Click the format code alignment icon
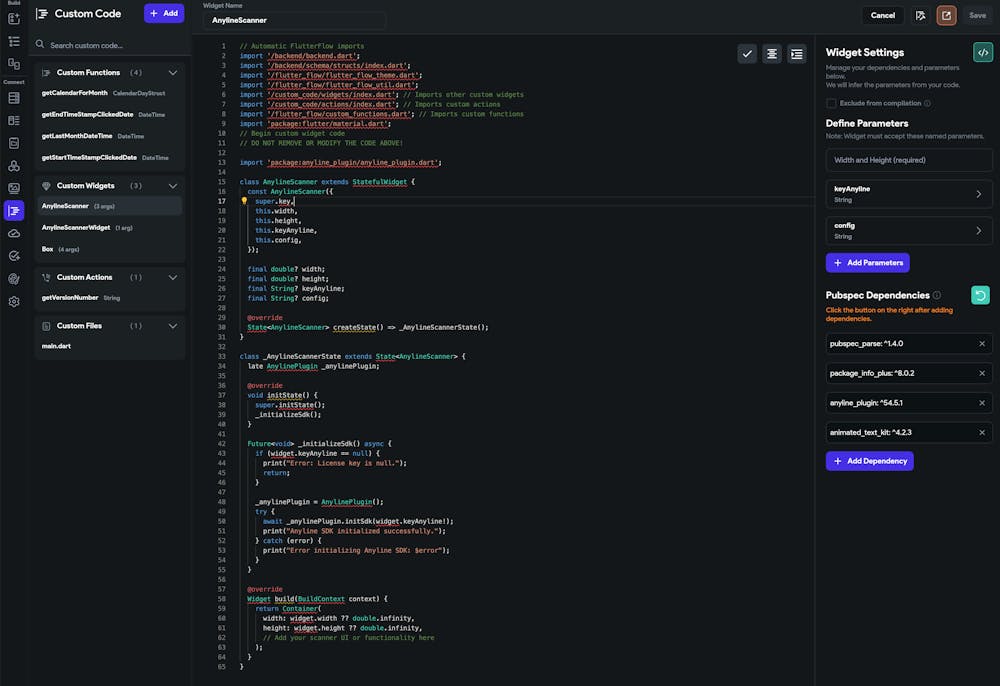The width and height of the screenshot is (1000, 686). tap(772, 54)
